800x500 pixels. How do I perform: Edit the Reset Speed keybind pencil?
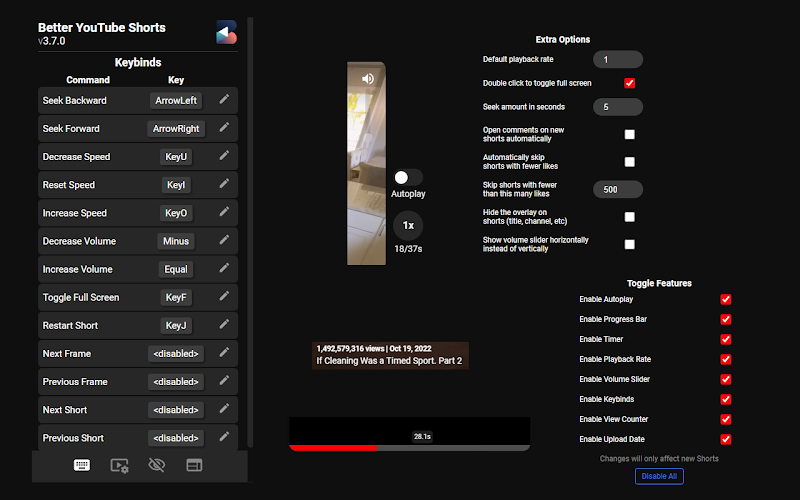click(x=224, y=184)
